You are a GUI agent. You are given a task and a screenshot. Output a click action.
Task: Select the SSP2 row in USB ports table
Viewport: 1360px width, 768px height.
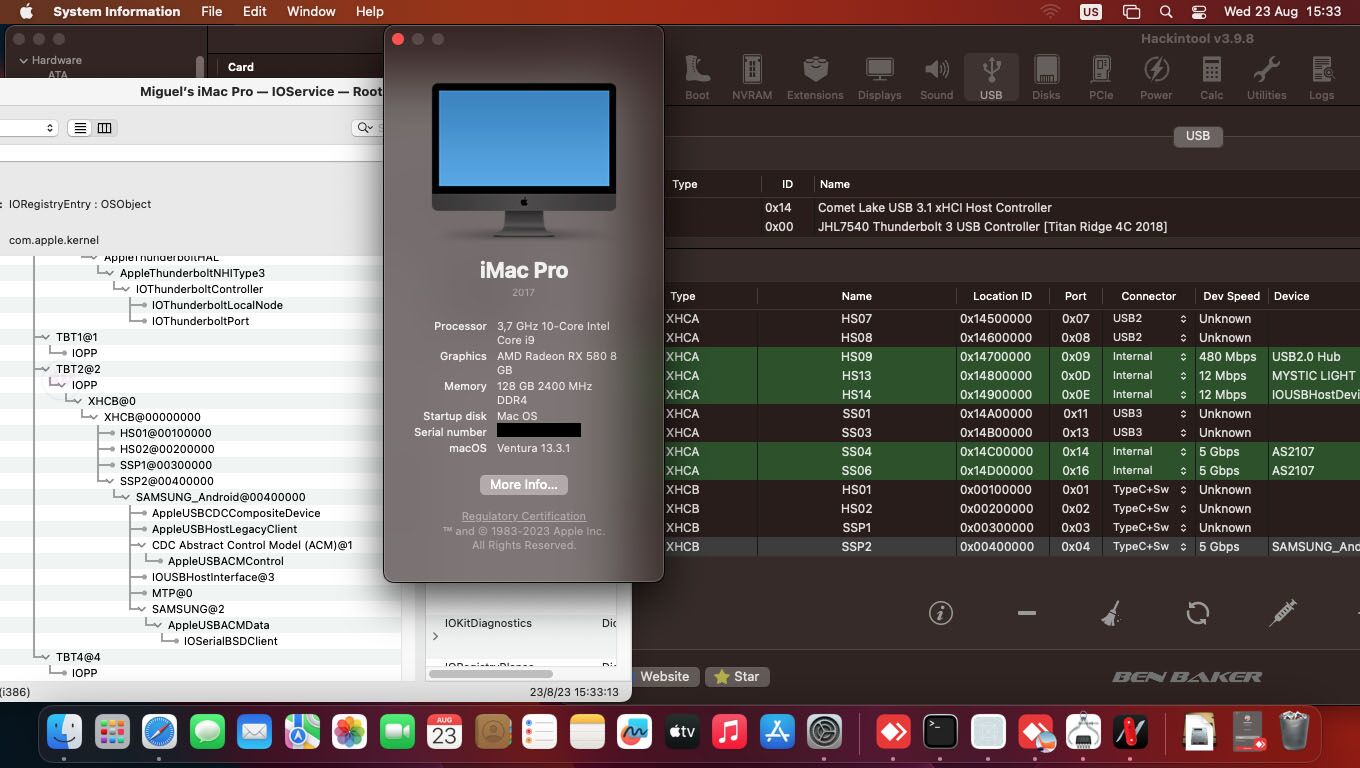[x=1012, y=547]
